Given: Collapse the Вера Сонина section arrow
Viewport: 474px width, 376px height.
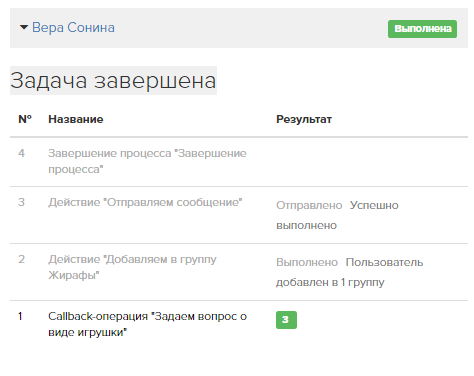Looking at the screenshot, I should pyautogui.click(x=24, y=27).
